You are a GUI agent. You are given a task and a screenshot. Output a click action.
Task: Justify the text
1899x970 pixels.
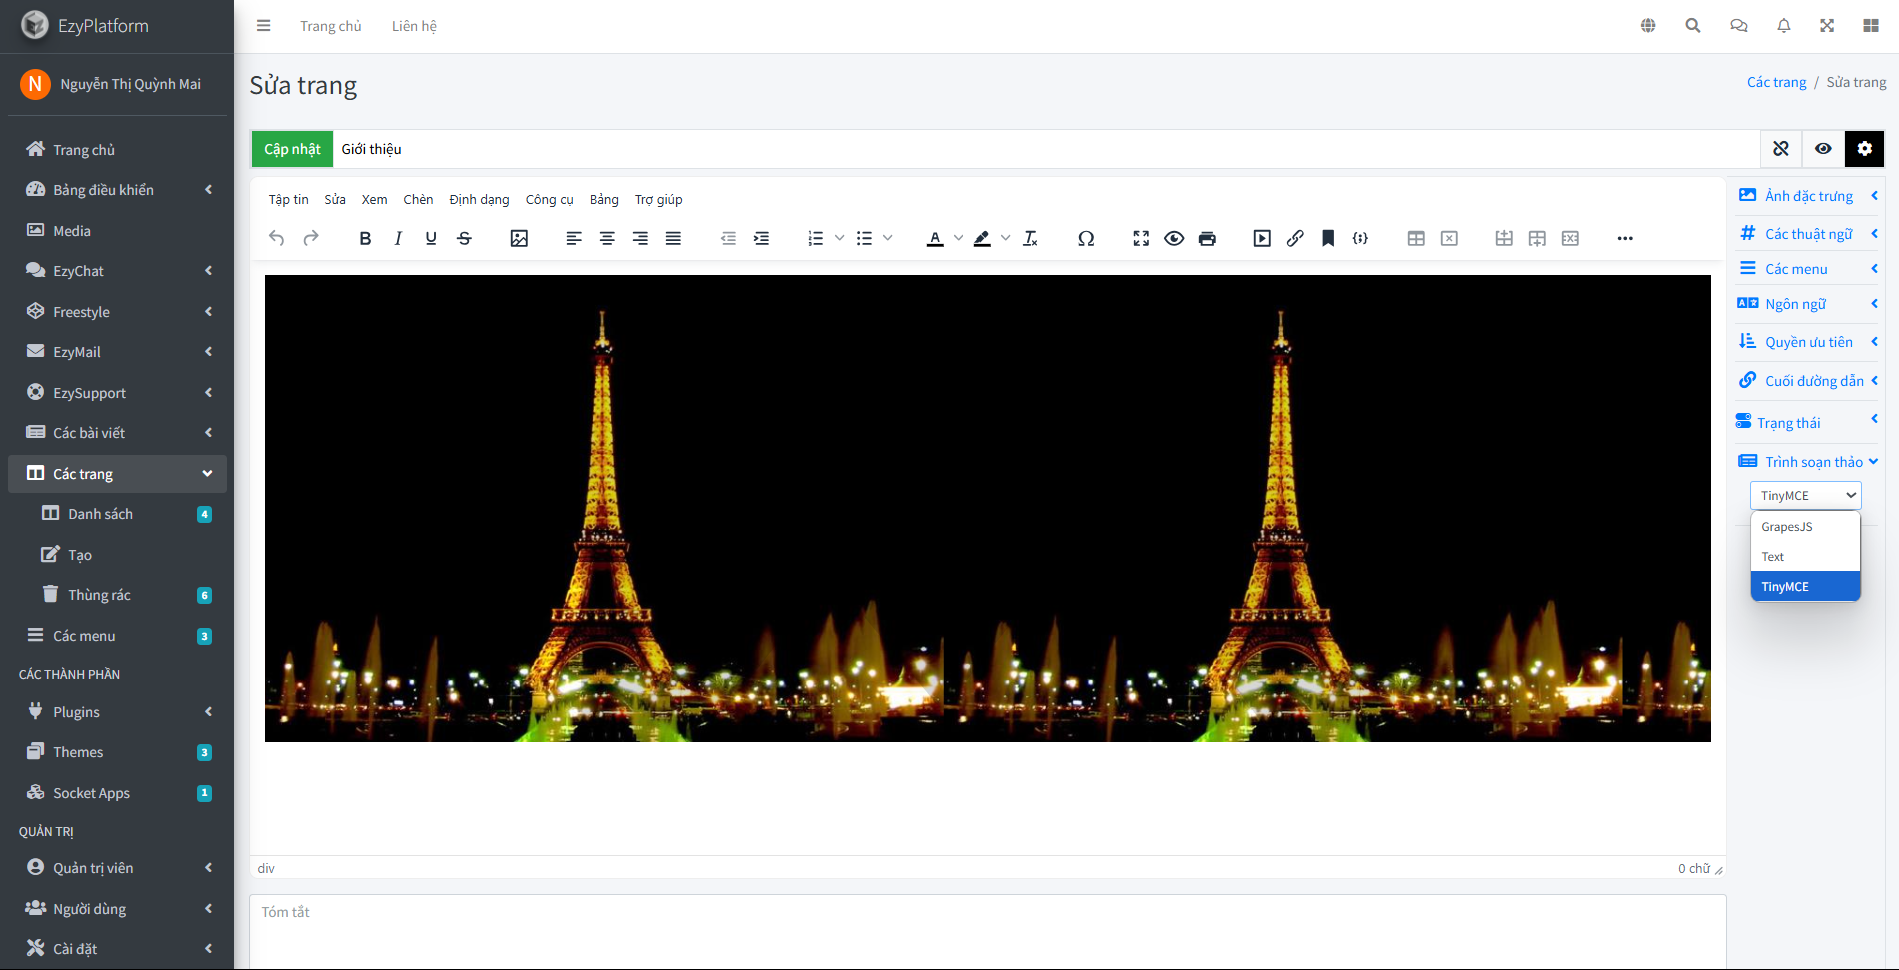point(673,238)
